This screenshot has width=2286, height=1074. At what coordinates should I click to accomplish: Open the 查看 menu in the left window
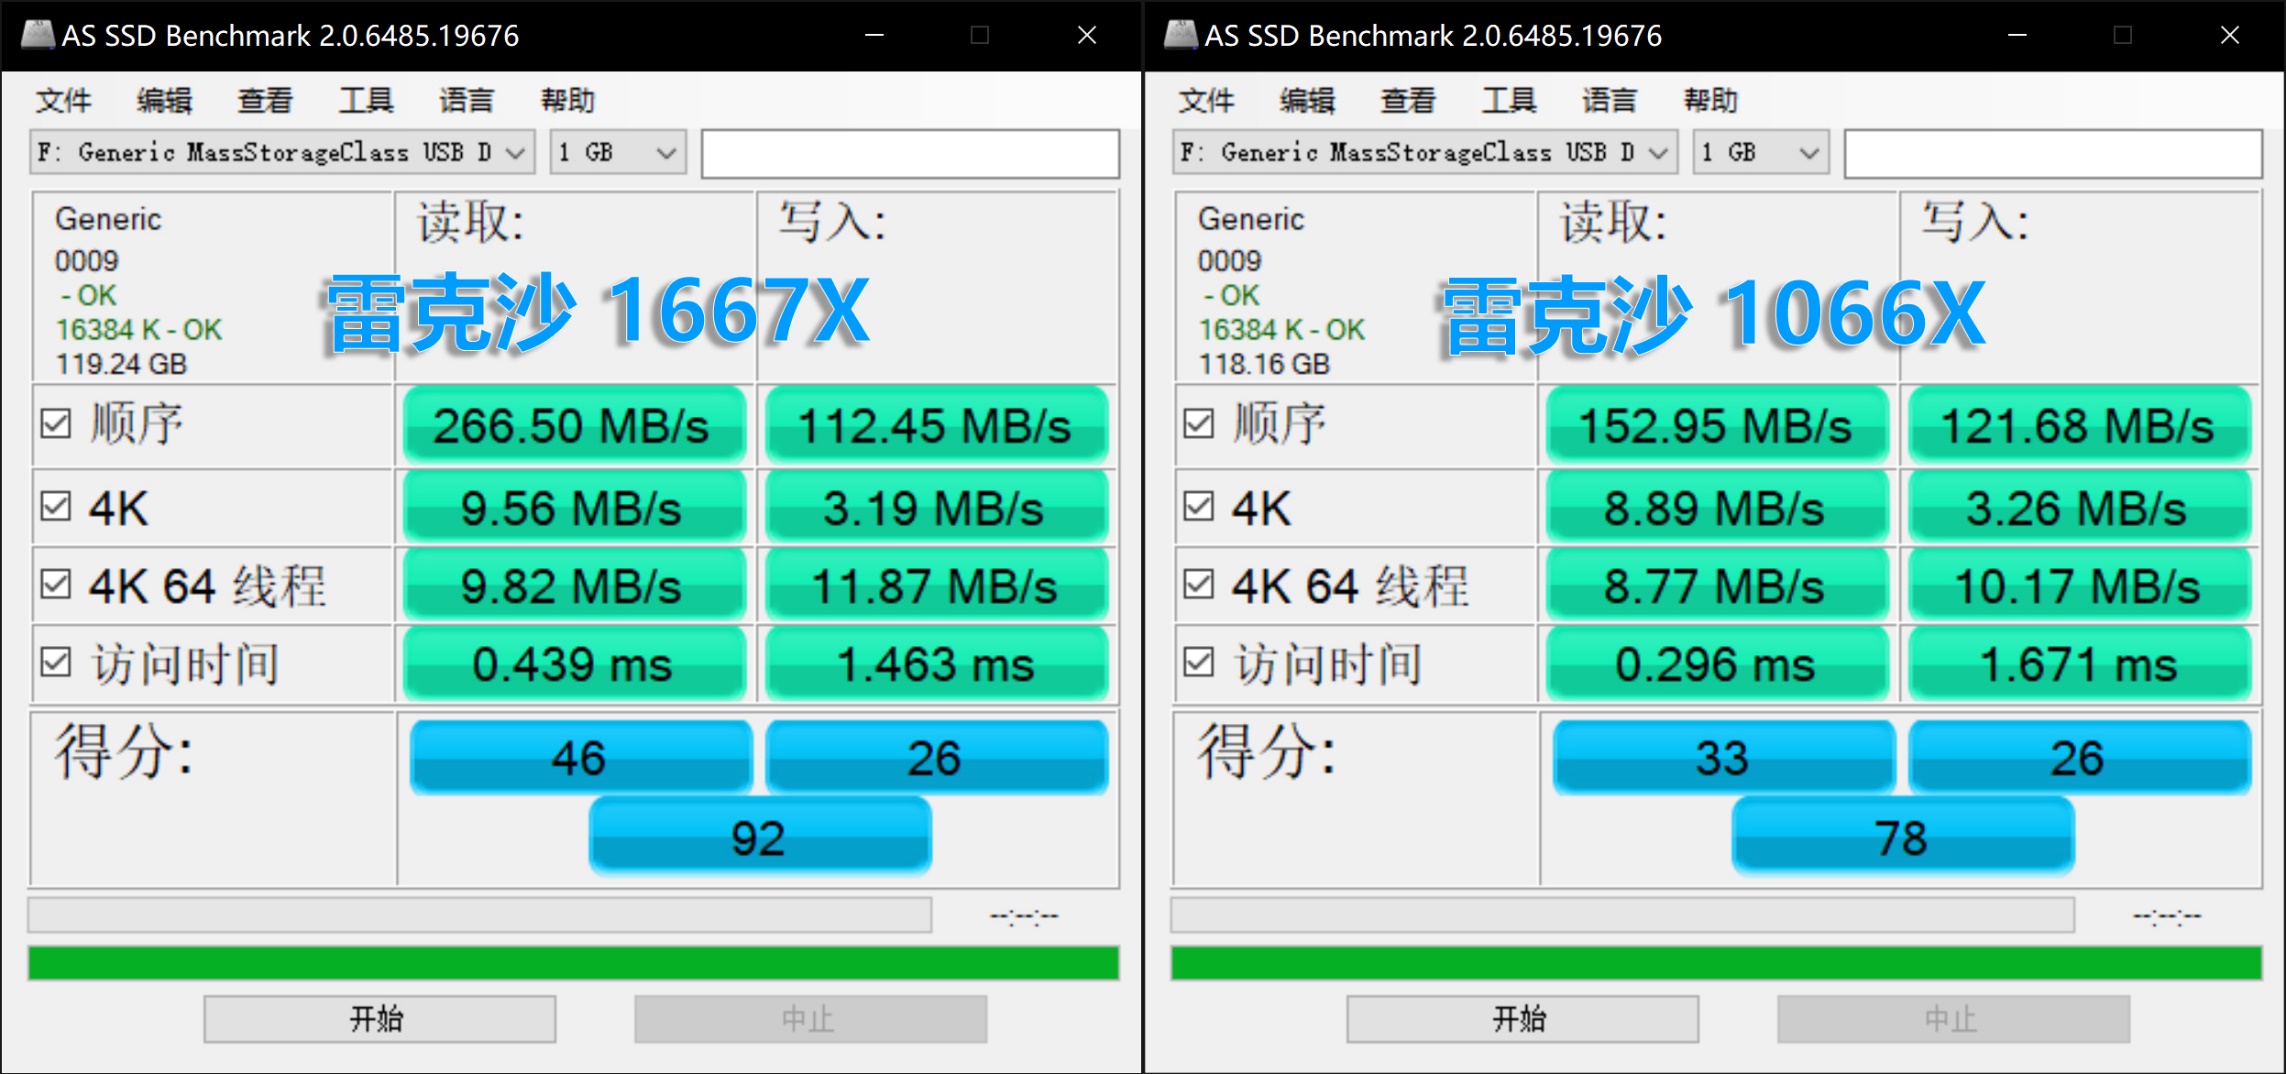point(265,100)
